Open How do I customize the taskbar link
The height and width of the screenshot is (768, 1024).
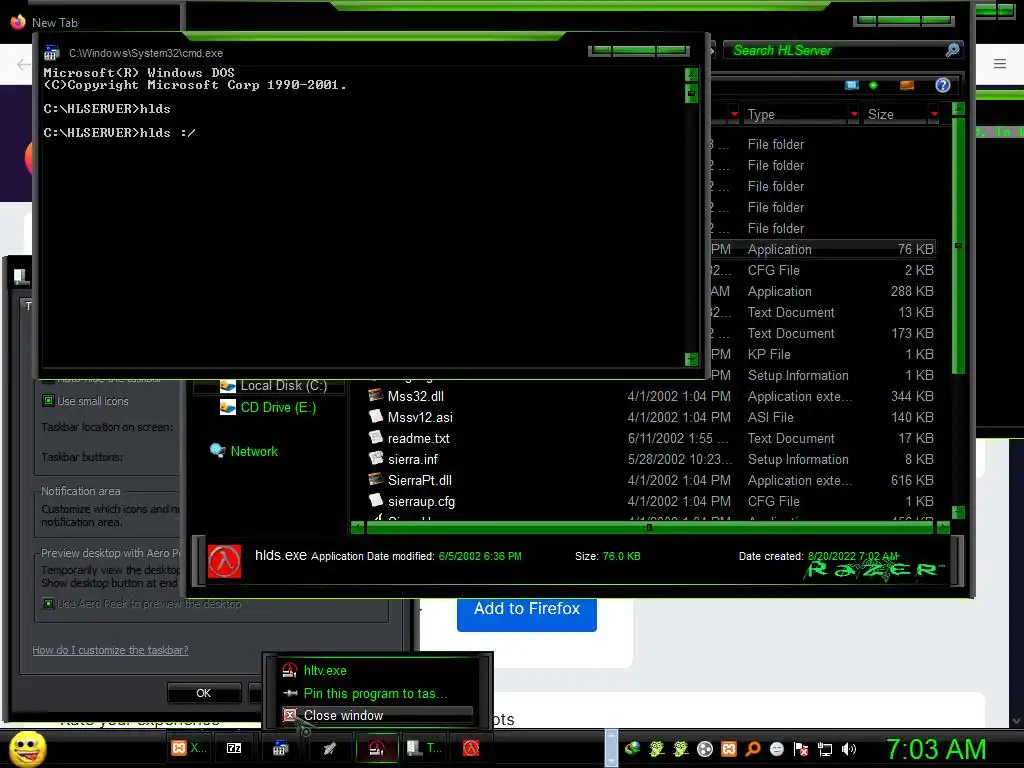point(110,650)
